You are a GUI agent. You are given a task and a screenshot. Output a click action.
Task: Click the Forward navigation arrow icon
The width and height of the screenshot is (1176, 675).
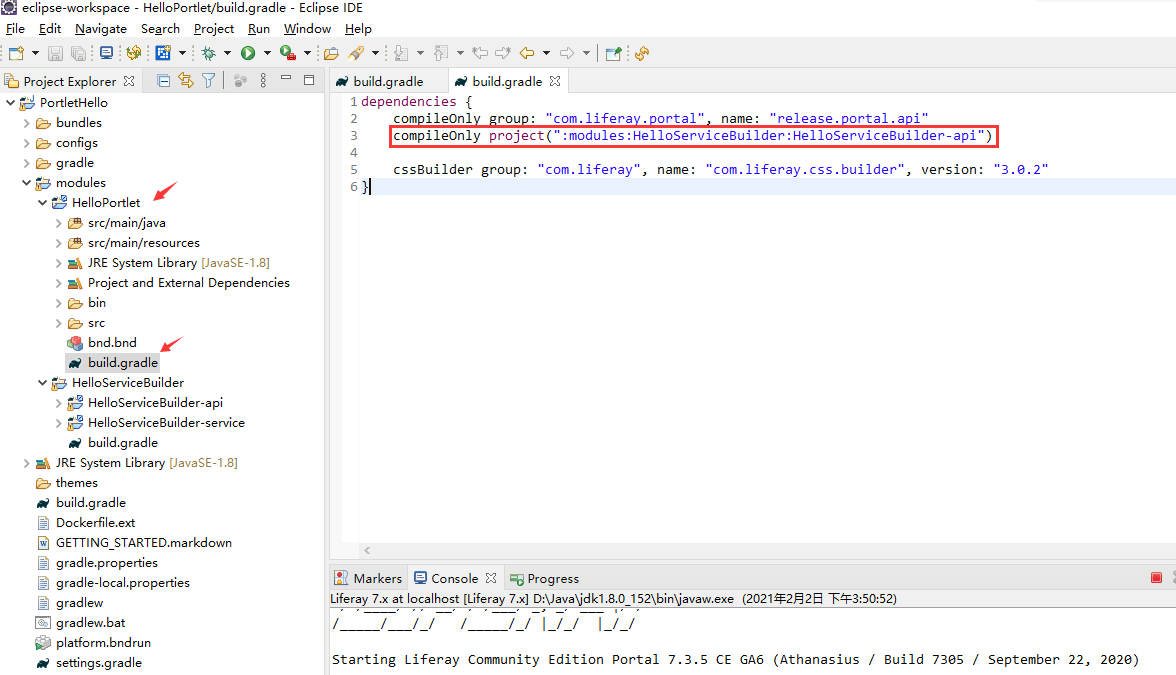[567, 53]
